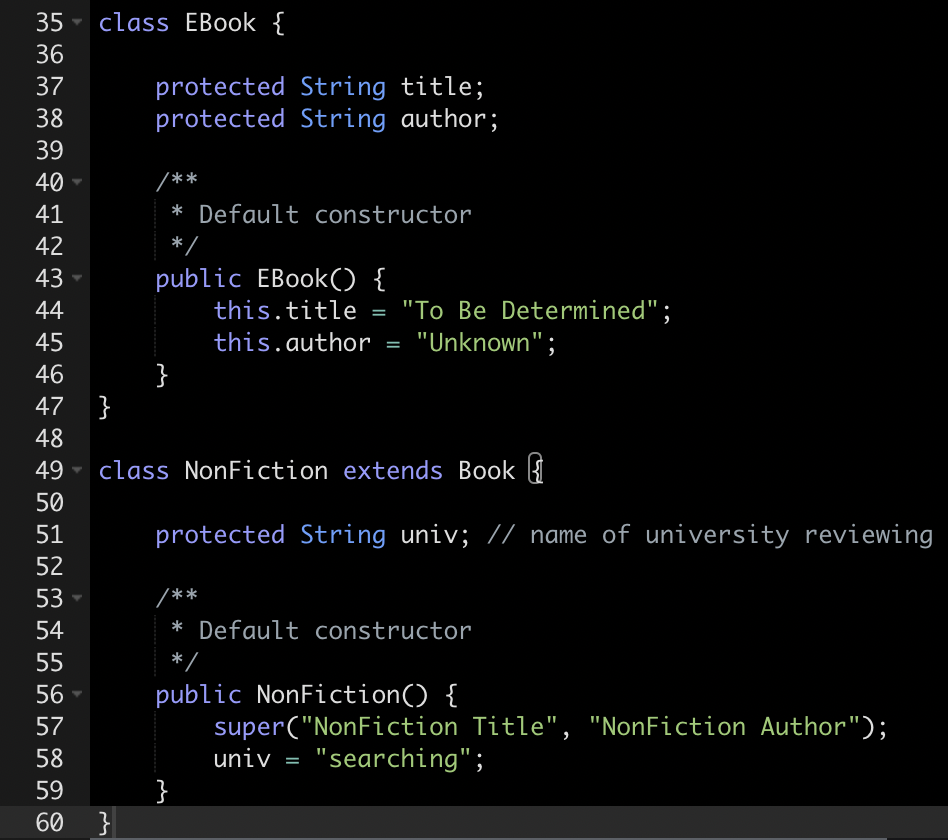Image resolution: width=948 pixels, height=840 pixels.
Task: Collapse the NonFiction class fold arrow
Action: click(x=77, y=470)
